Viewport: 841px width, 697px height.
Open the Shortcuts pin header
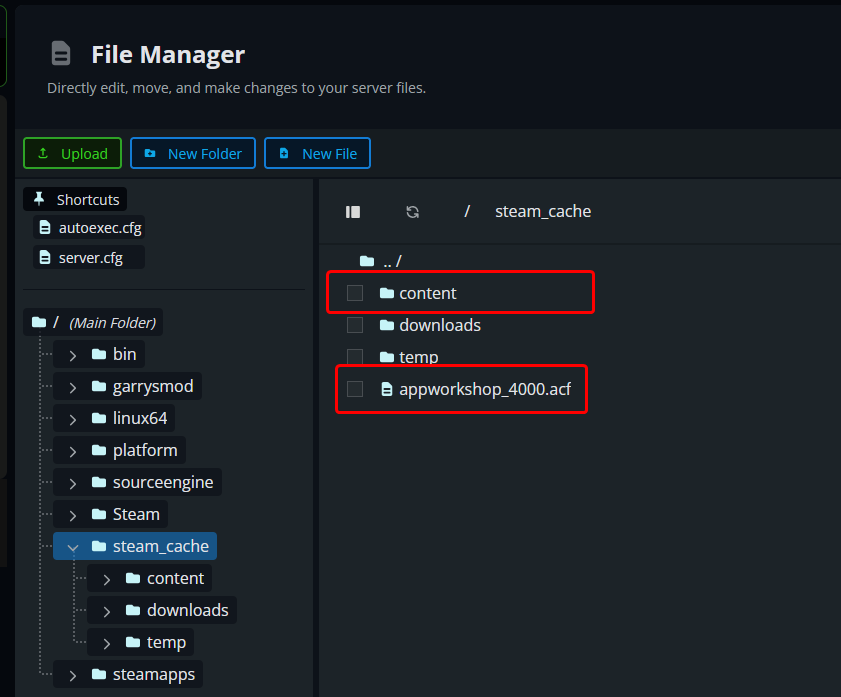point(75,199)
